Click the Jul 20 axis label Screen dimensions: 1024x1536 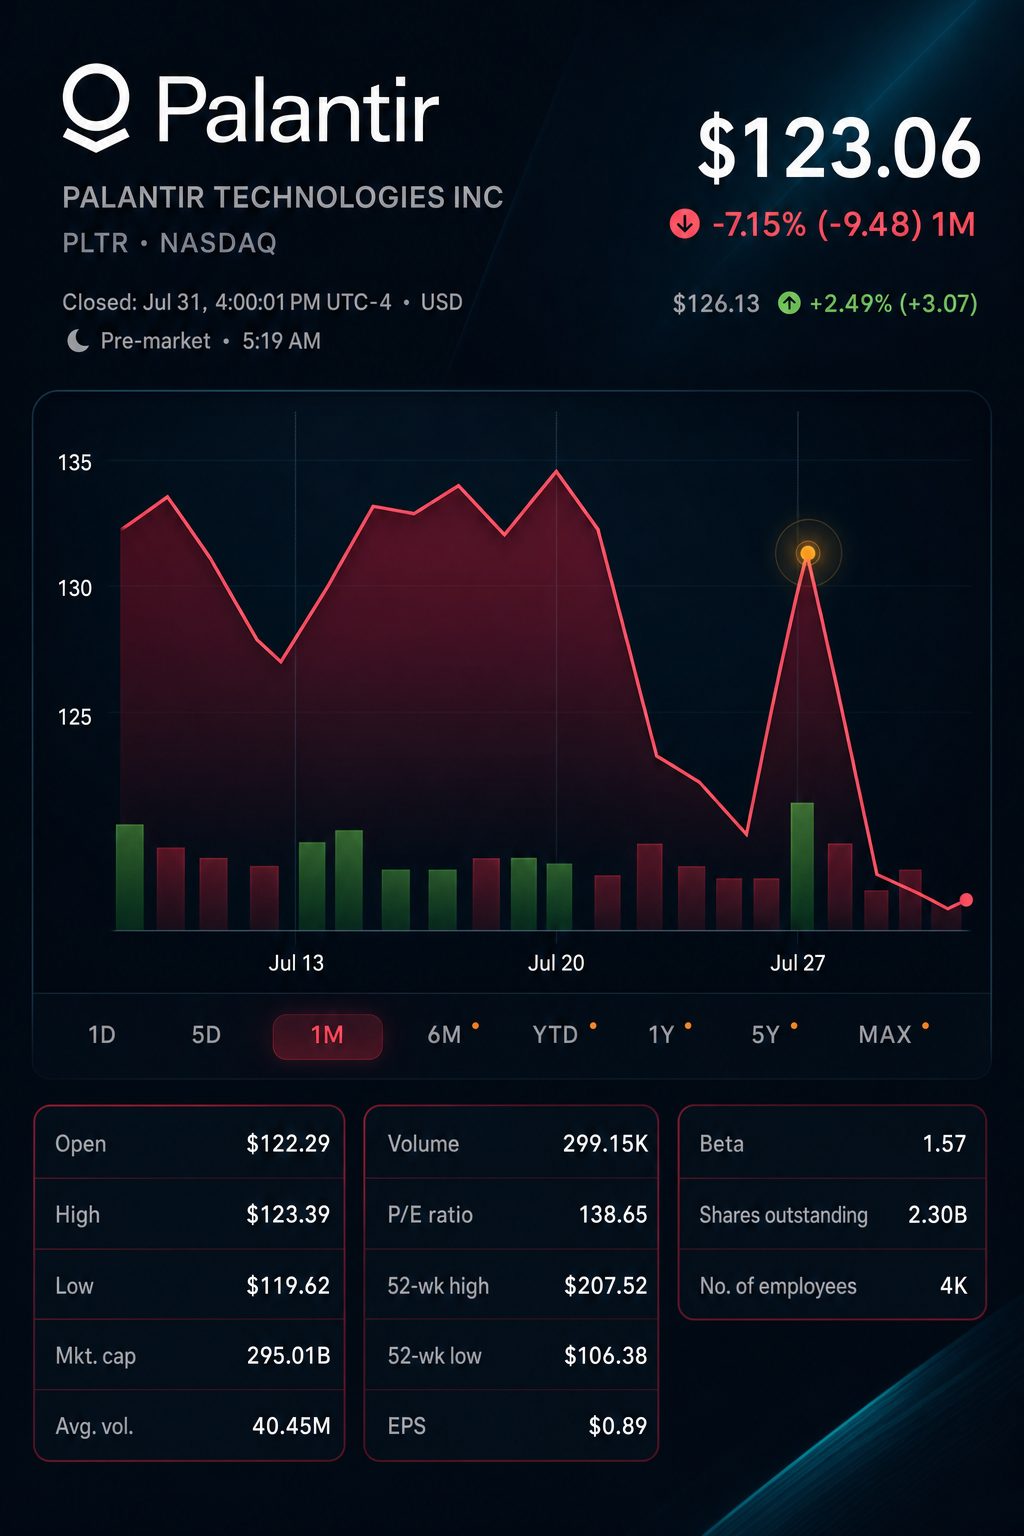[556, 963]
